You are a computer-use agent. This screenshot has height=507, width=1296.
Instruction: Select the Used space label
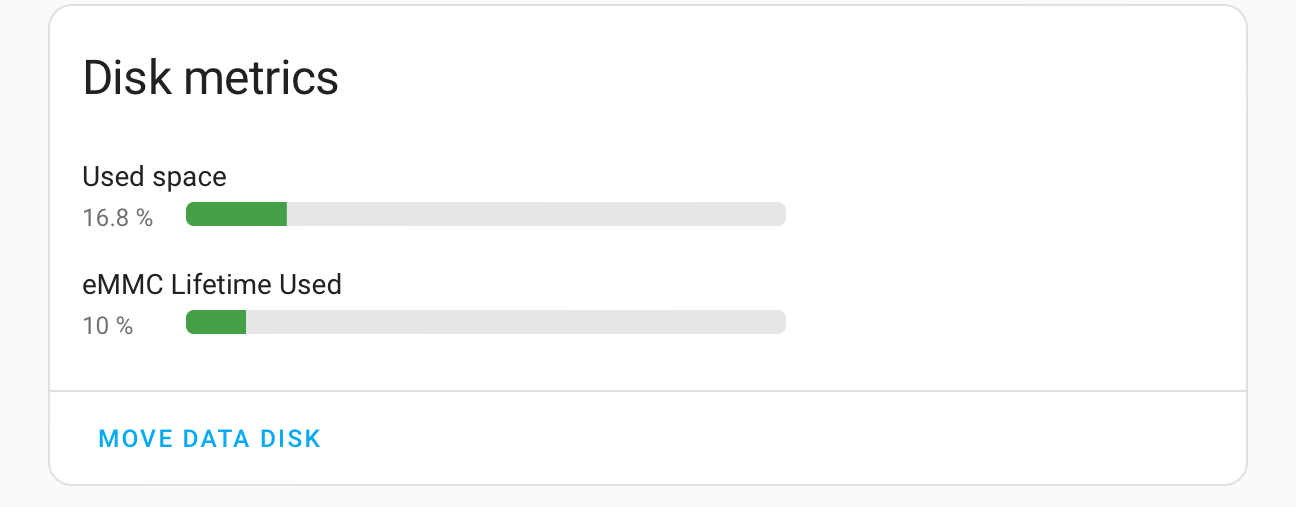coord(154,177)
